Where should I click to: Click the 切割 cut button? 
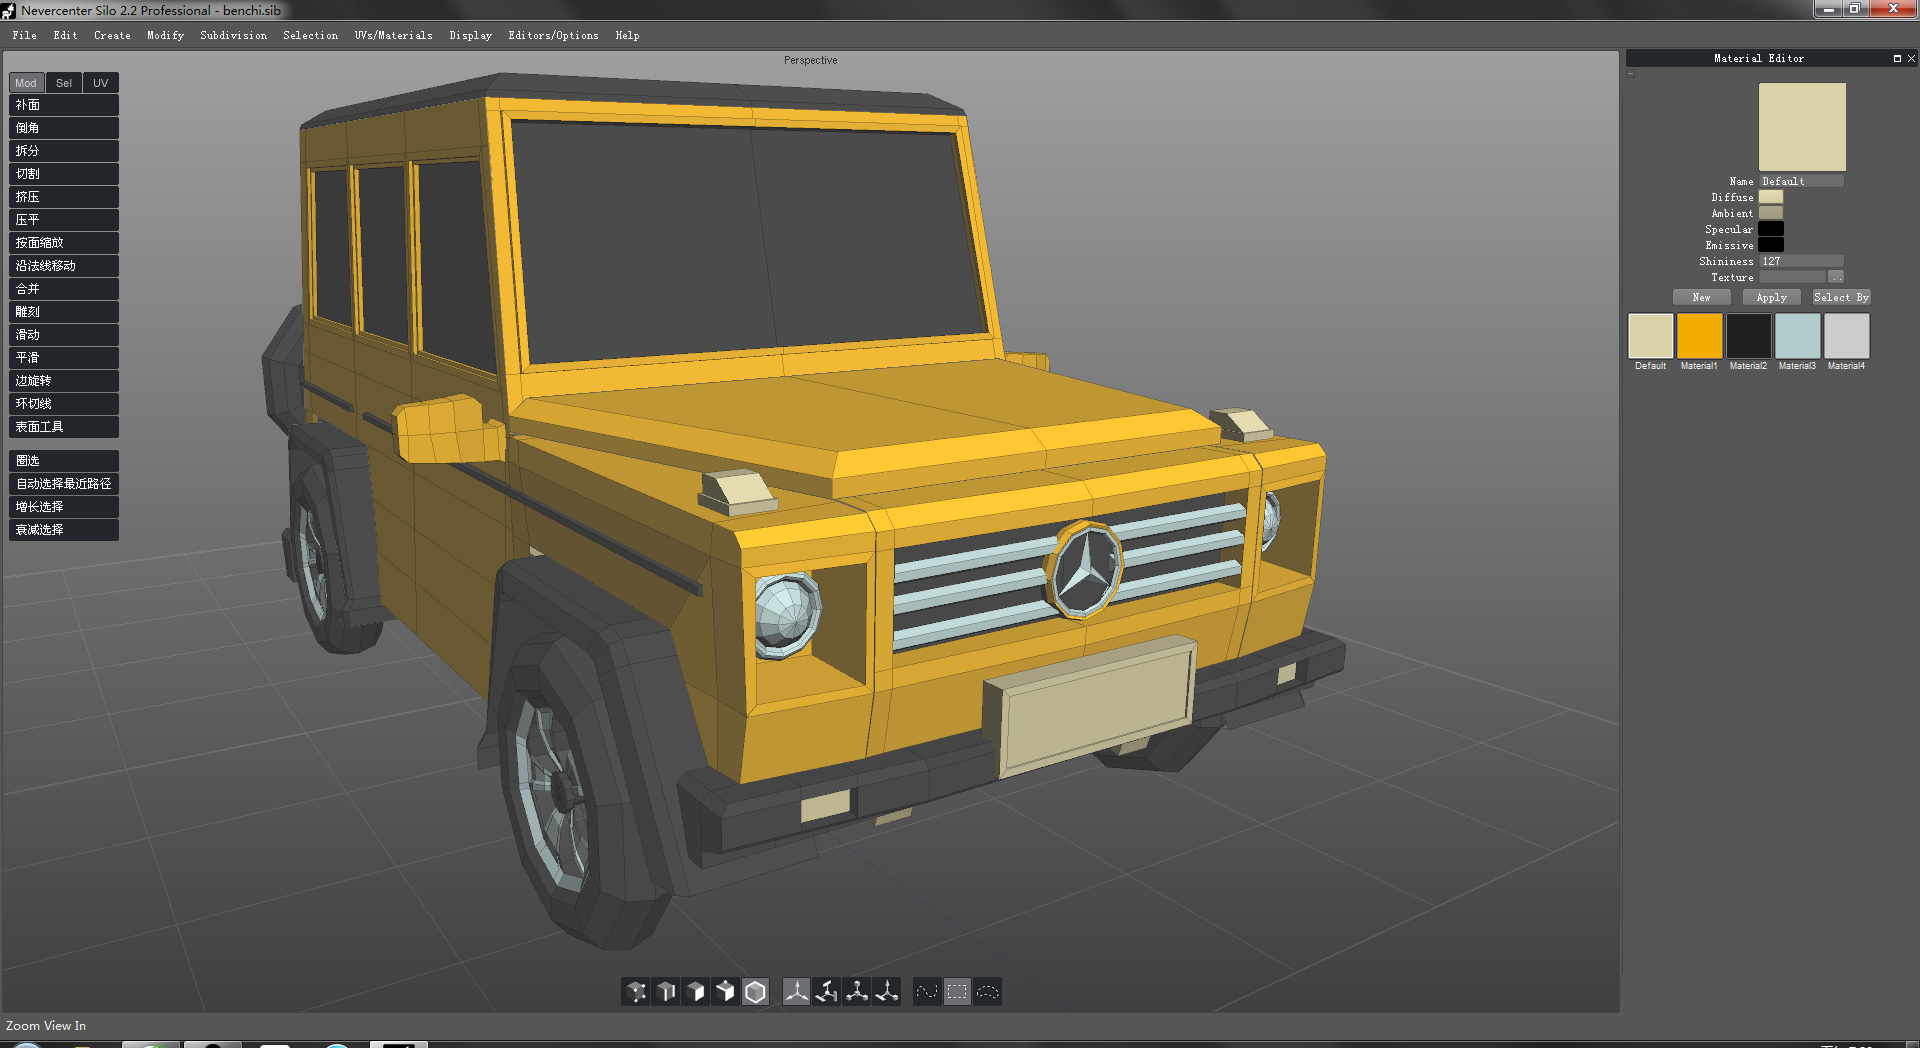click(64, 174)
